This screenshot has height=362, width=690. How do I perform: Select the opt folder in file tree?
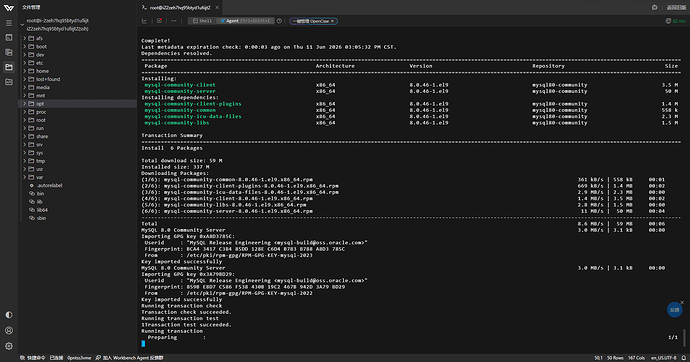point(78,104)
